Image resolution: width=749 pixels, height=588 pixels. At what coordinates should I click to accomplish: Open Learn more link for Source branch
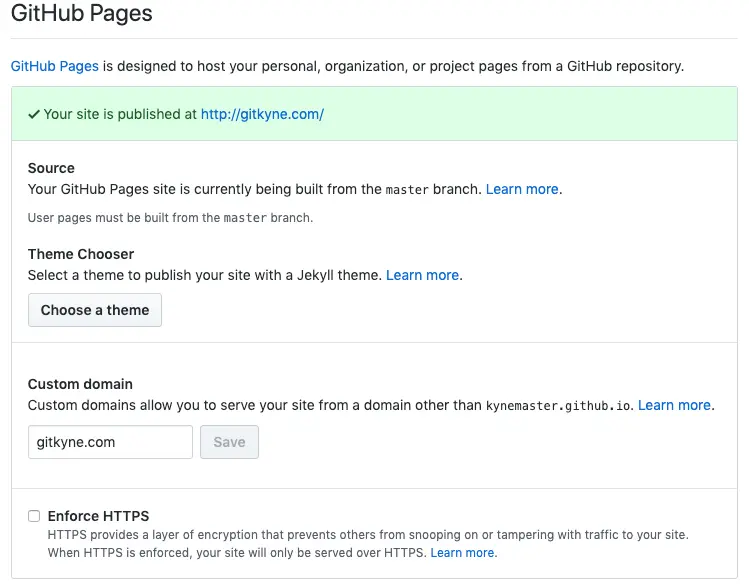click(522, 188)
